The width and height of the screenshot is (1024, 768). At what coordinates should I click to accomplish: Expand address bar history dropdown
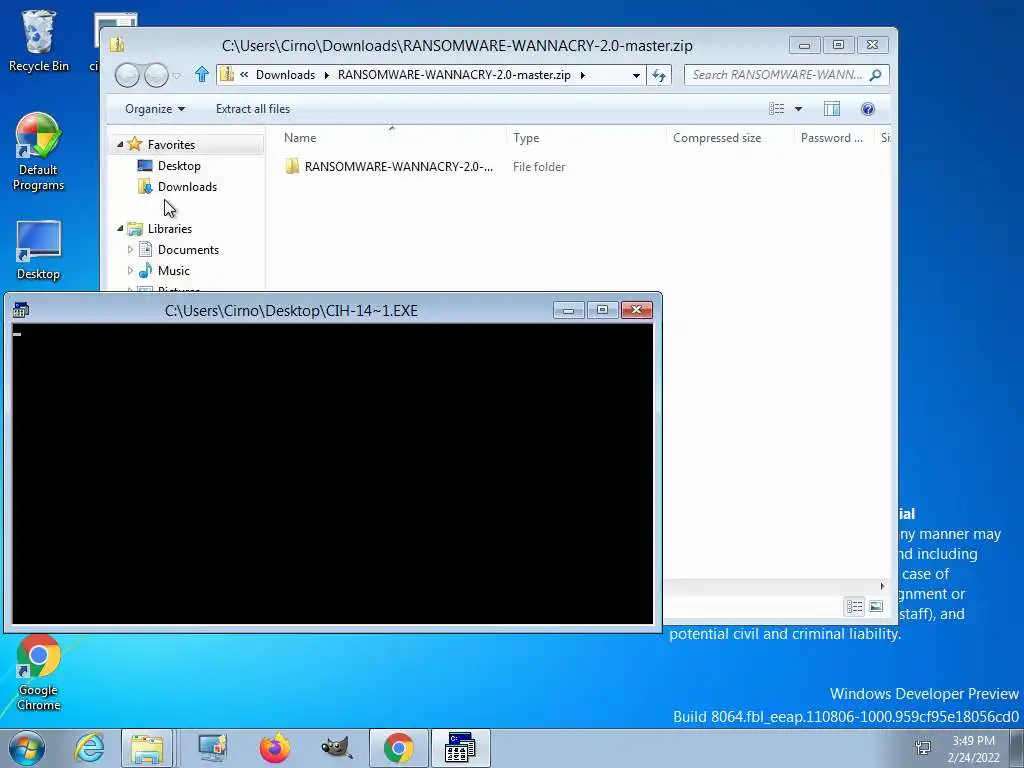pyautogui.click(x=636, y=75)
